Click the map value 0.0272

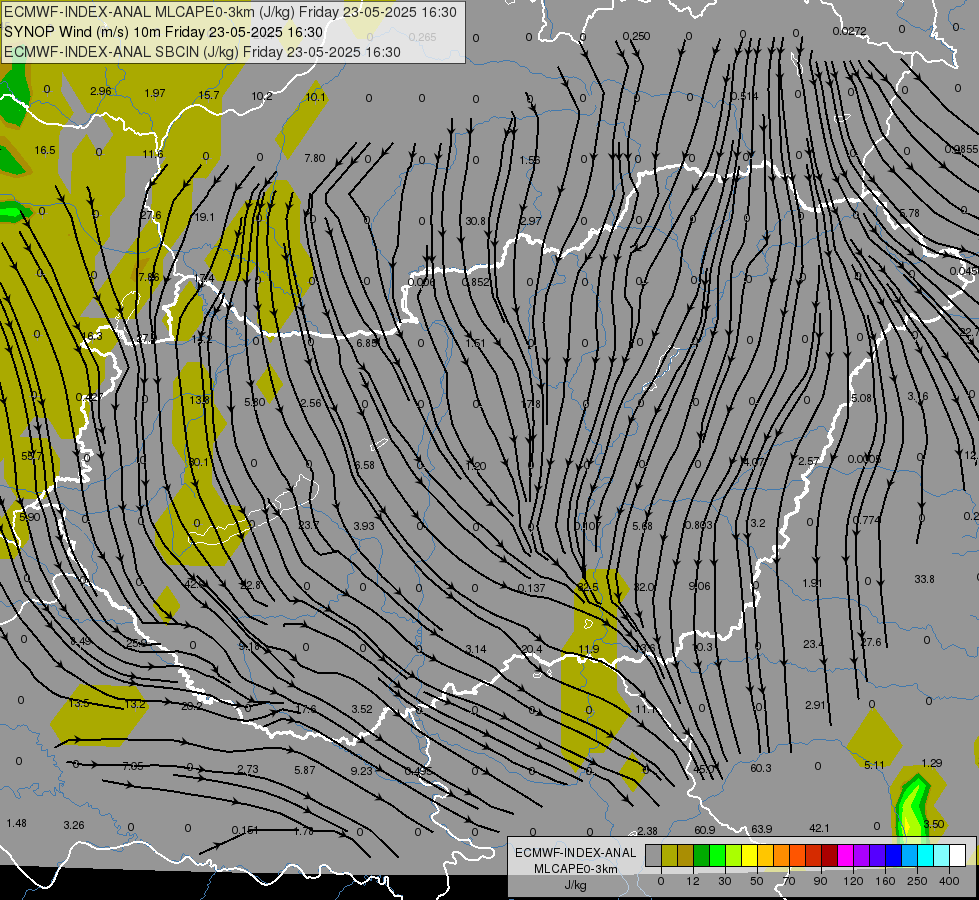point(849,31)
